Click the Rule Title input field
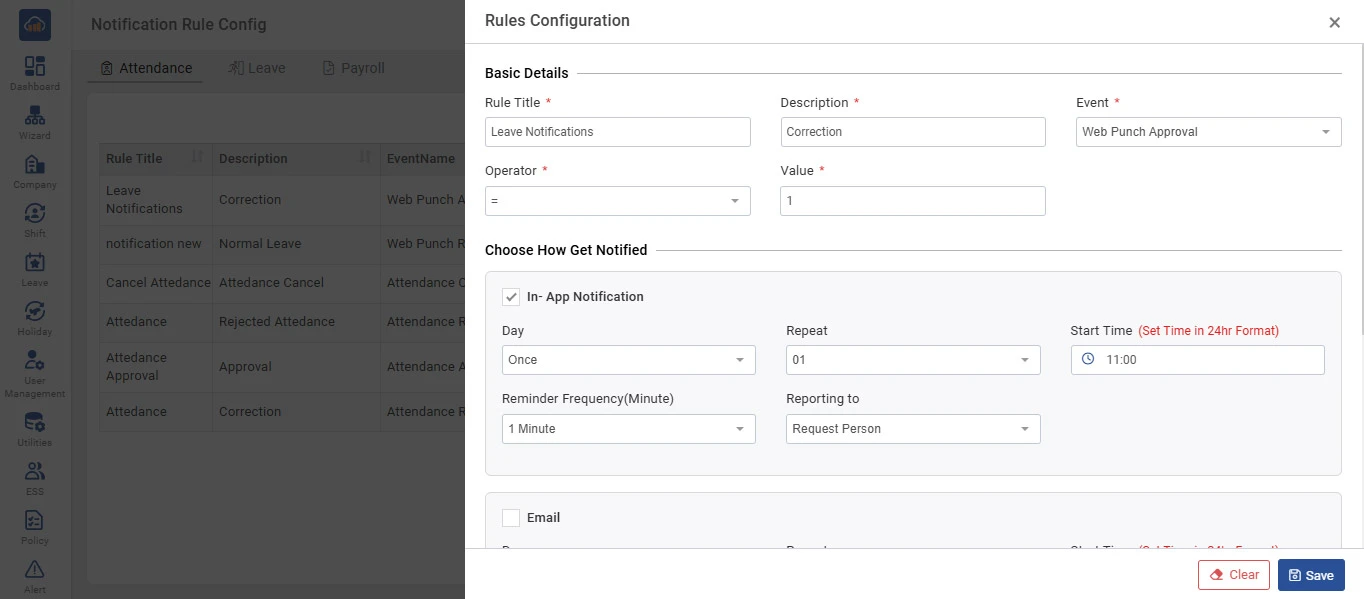This screenshot has width=1364, height=599. coord(617,132)
